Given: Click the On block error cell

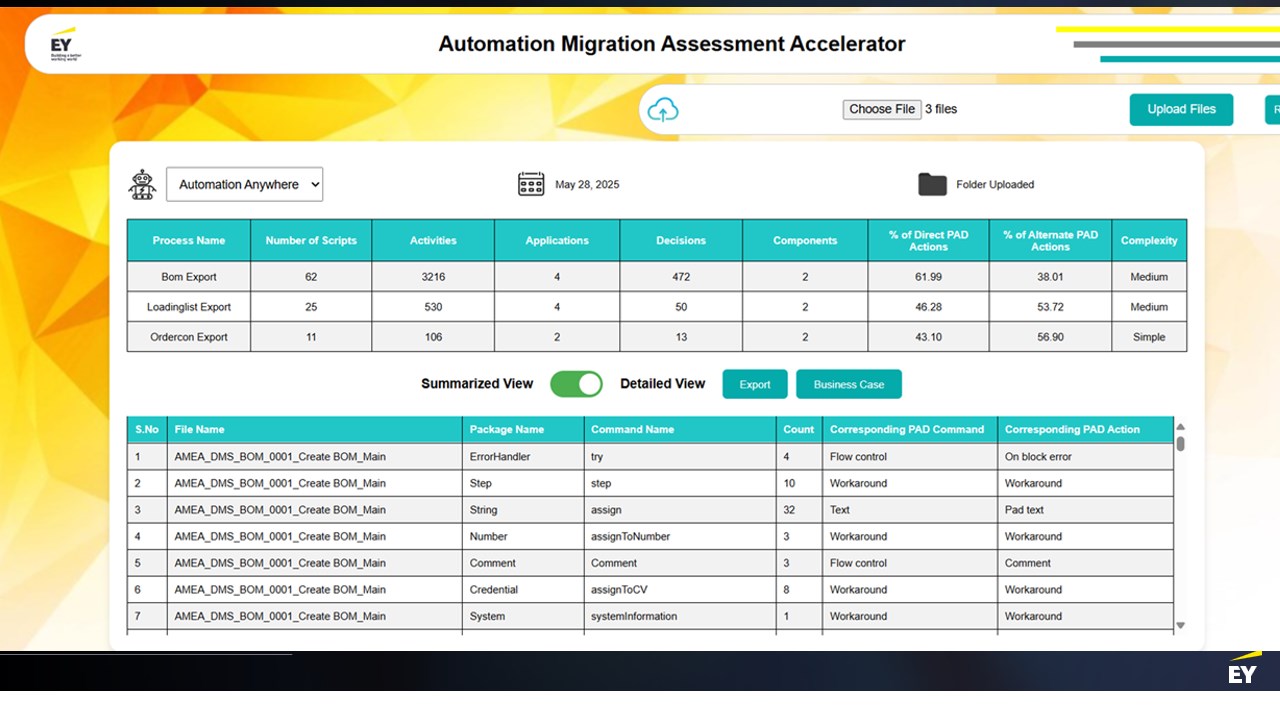Looking at the screenshot, I should click(1085, 457).
